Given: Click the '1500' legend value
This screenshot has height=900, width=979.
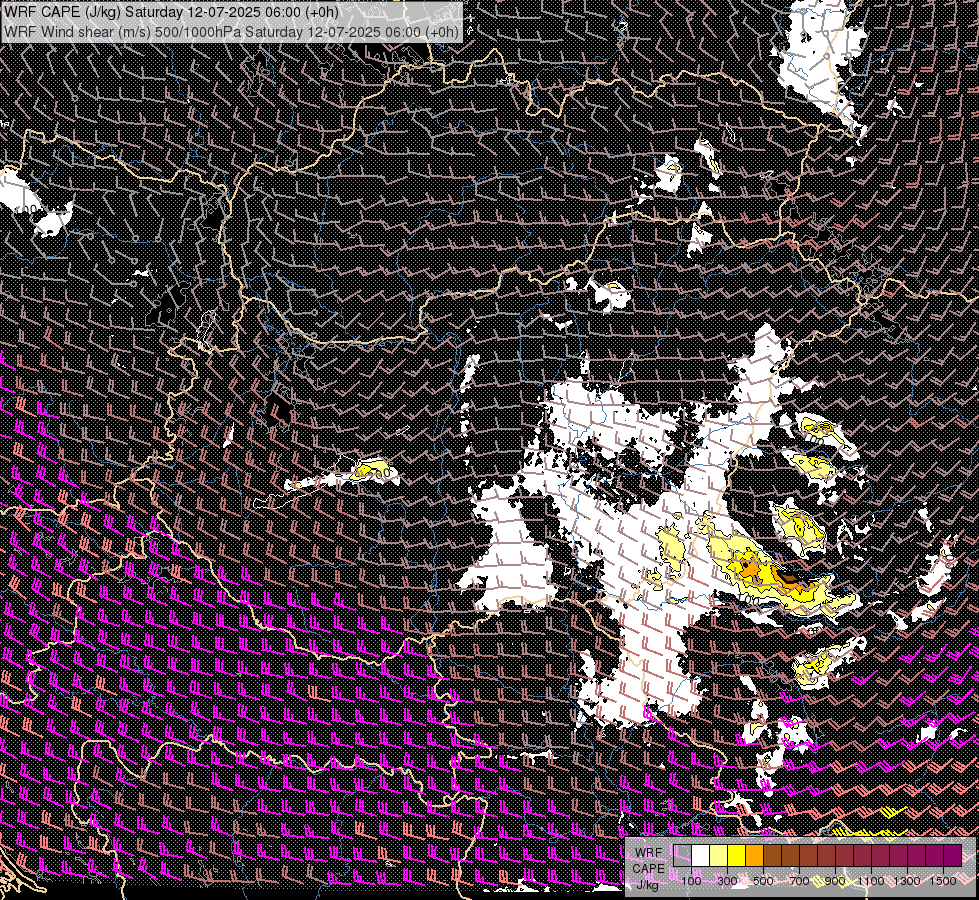Looking at the screenshot, I should point(943,881).
